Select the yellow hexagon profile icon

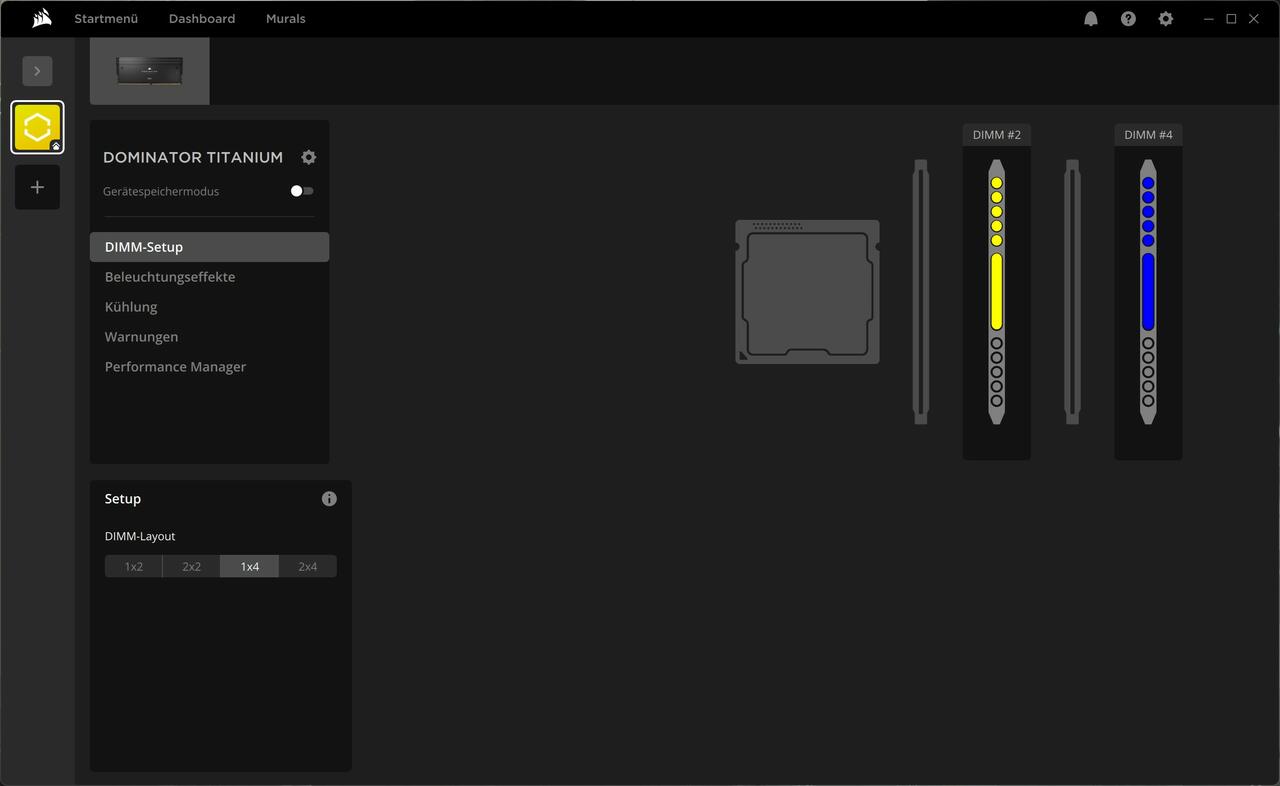coord(37,127)
